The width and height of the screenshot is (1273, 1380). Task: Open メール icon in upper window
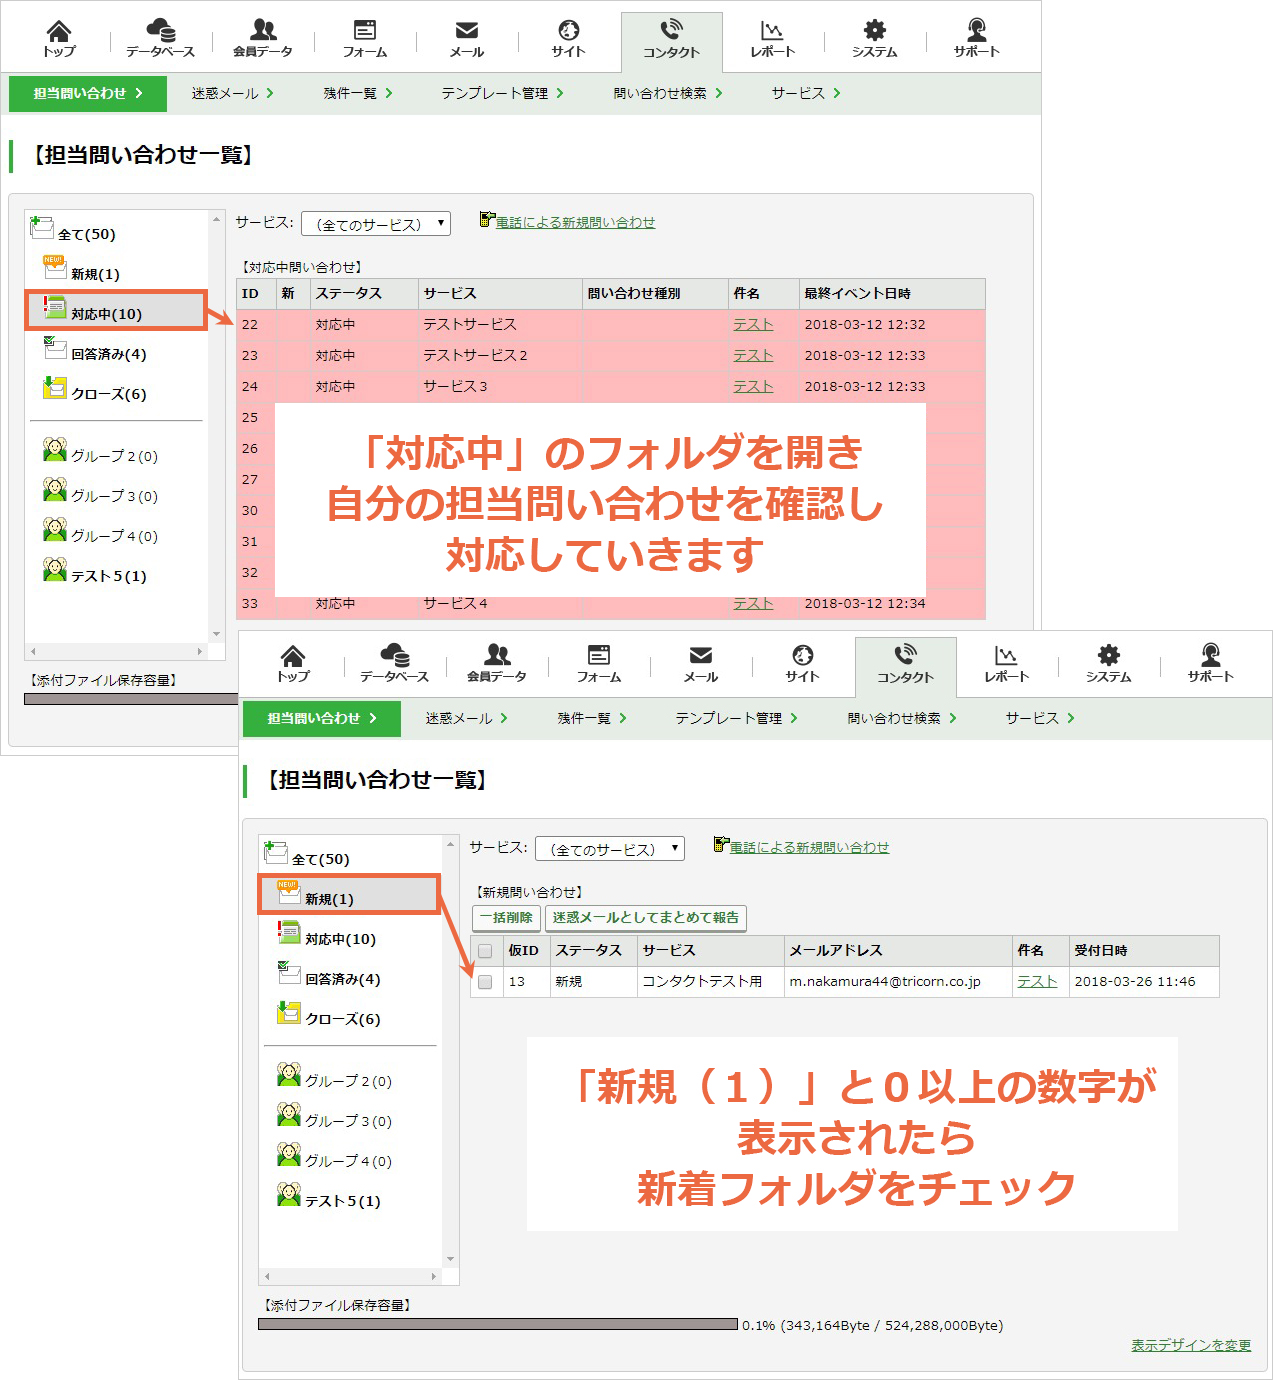(467, 39)
